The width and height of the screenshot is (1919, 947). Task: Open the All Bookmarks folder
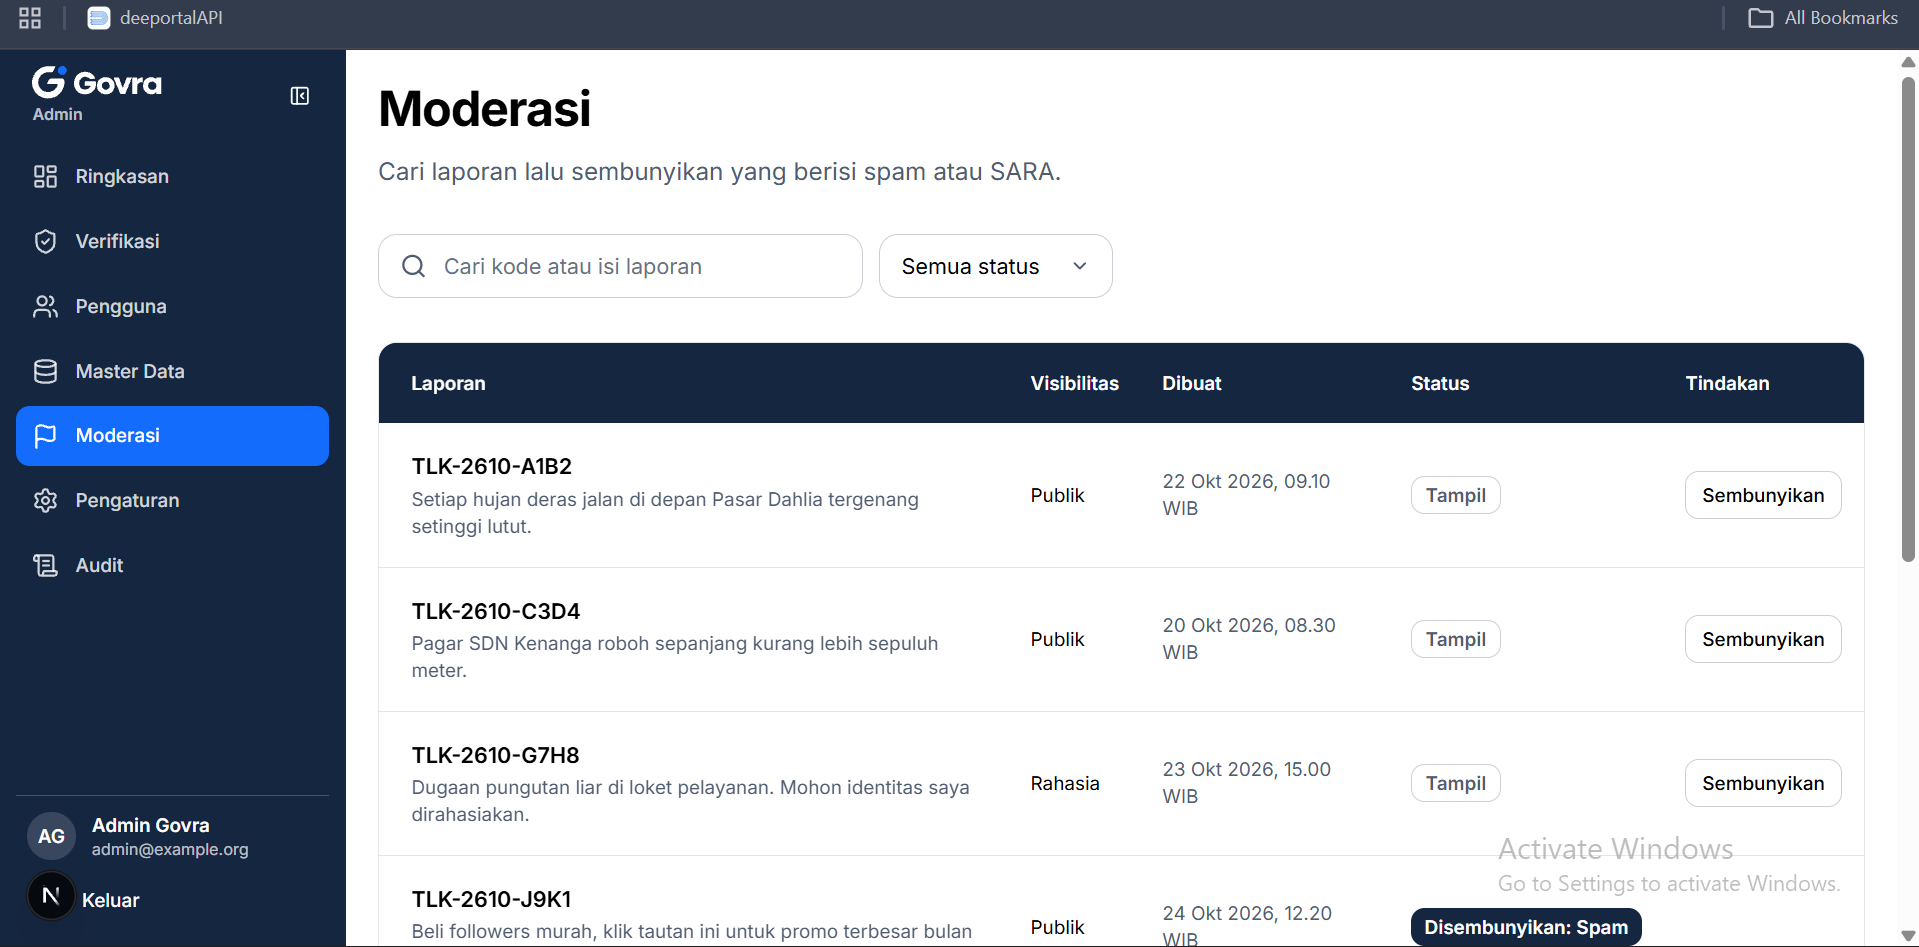pyautogui.click(x=1822, y=18)
